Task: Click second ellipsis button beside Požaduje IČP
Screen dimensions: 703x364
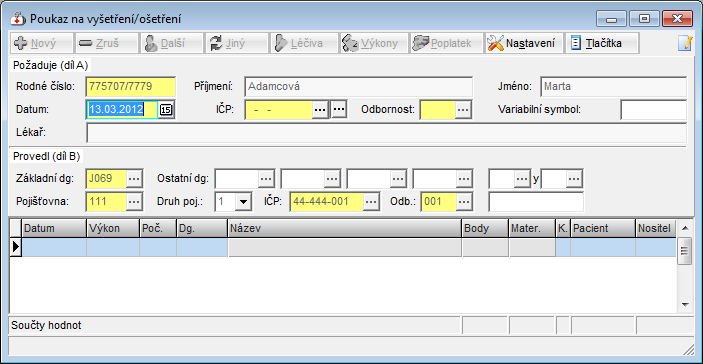Action: point(339,109)
